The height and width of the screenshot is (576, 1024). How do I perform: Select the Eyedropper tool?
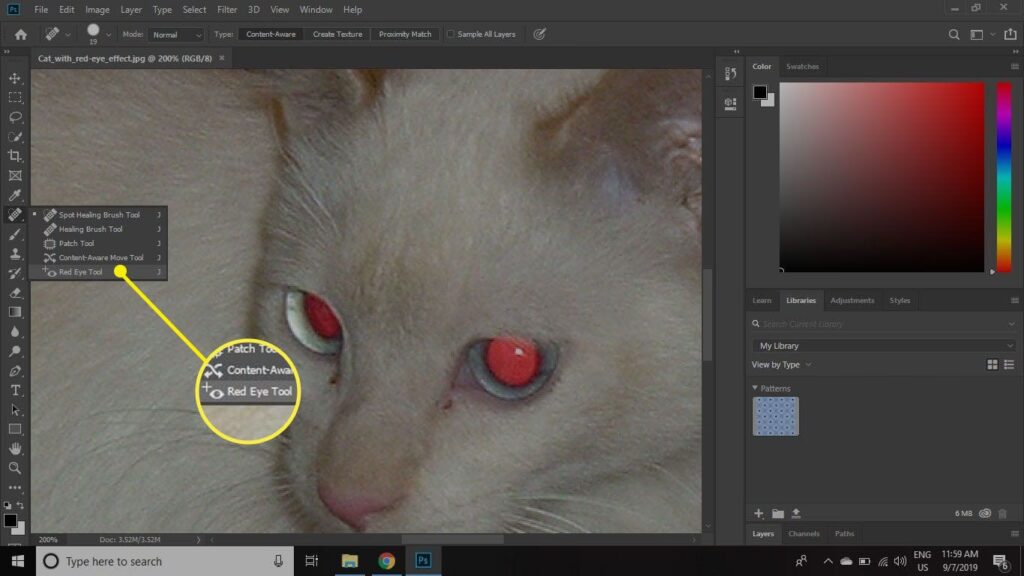click(15, 195)
